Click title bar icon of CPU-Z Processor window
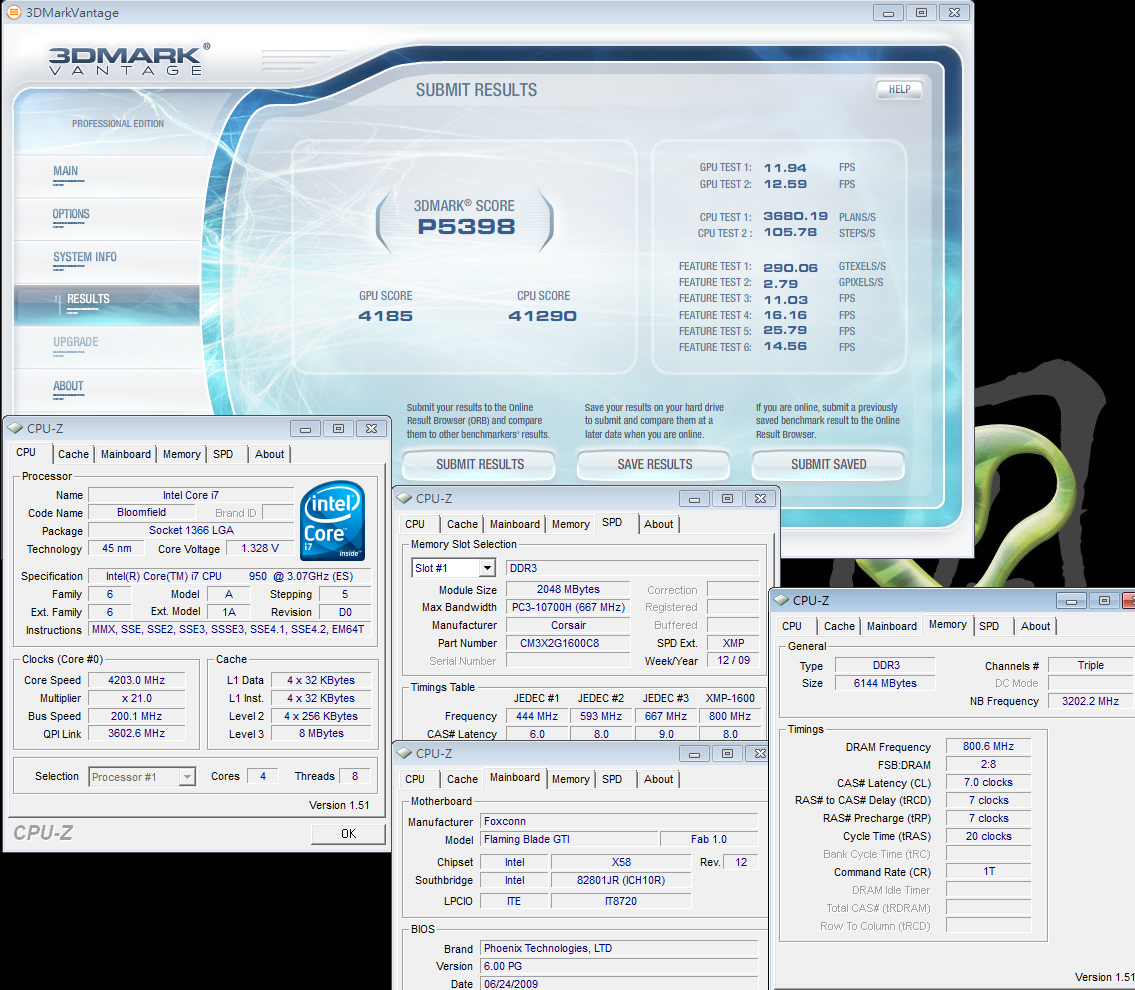Image resolution: width=1135 pixels, height=990 pixels. pyautogui.click(x=15, y=428)
